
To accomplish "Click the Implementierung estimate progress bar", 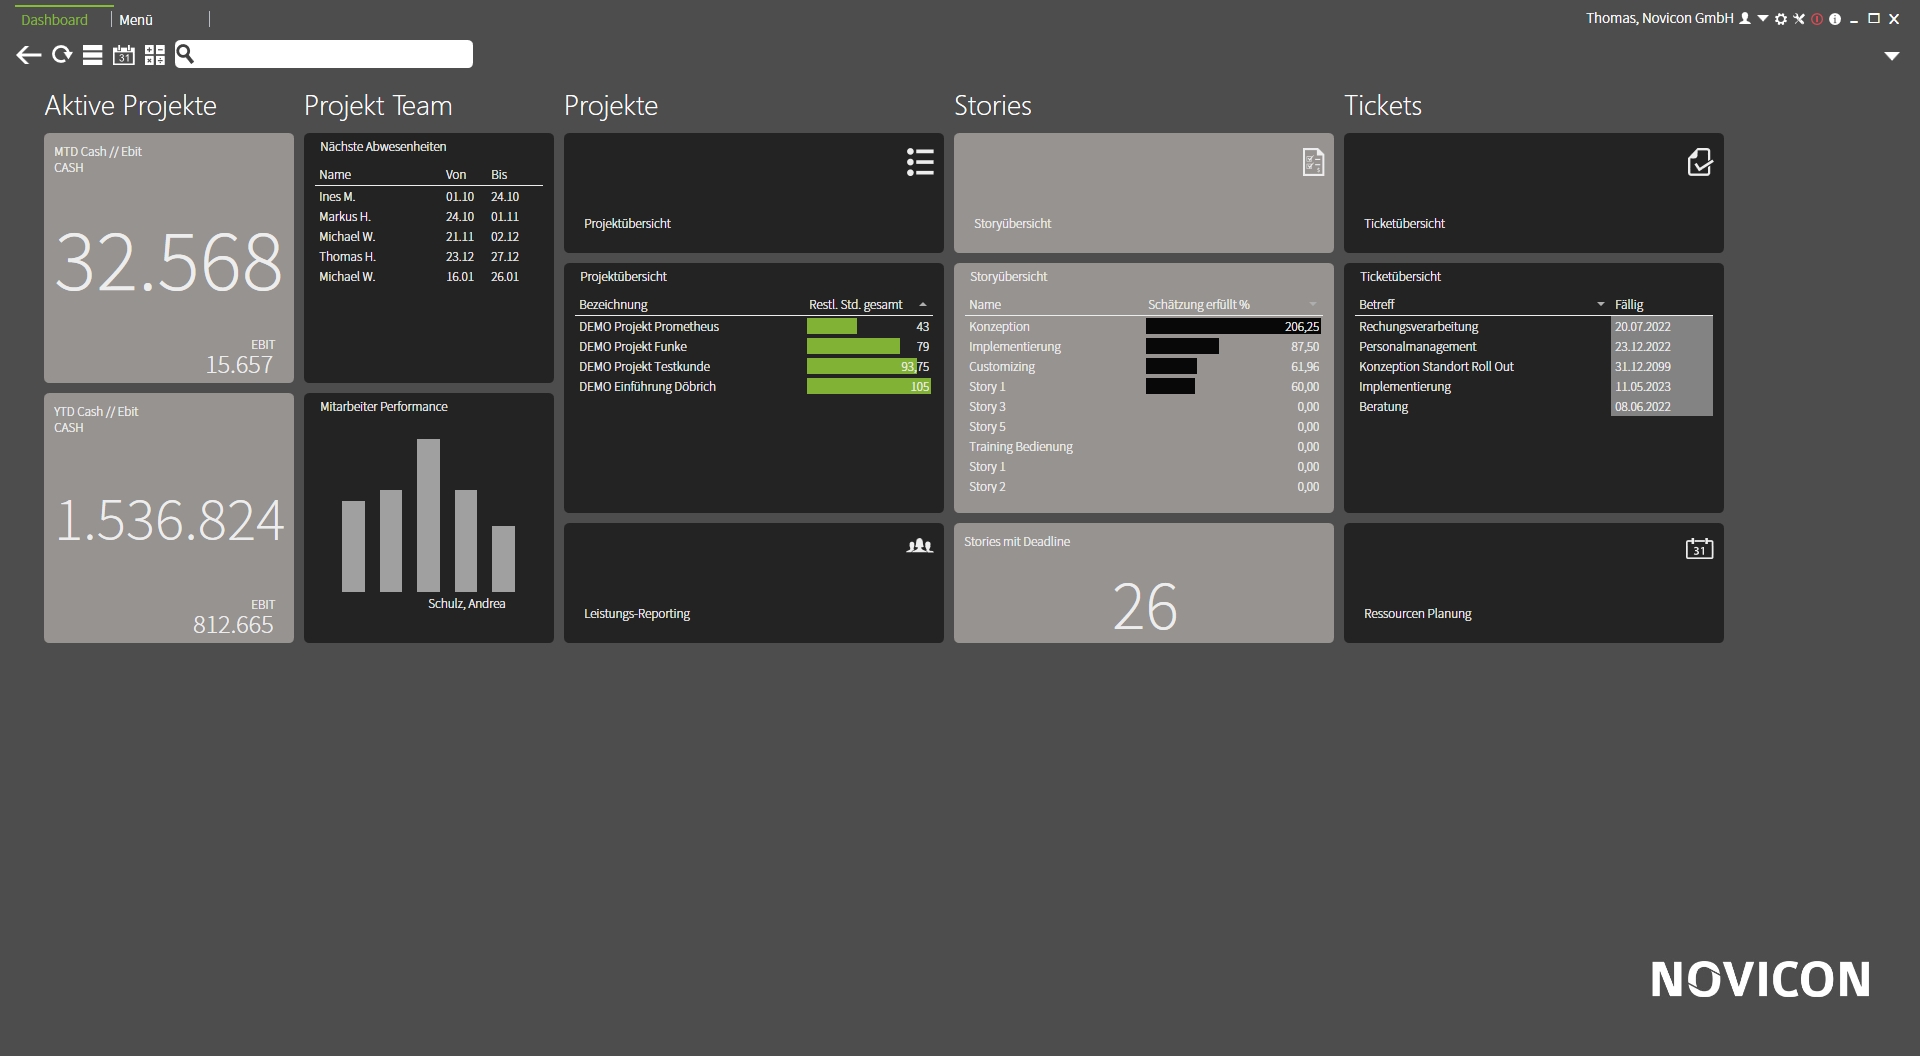I will click(1182, 347).
